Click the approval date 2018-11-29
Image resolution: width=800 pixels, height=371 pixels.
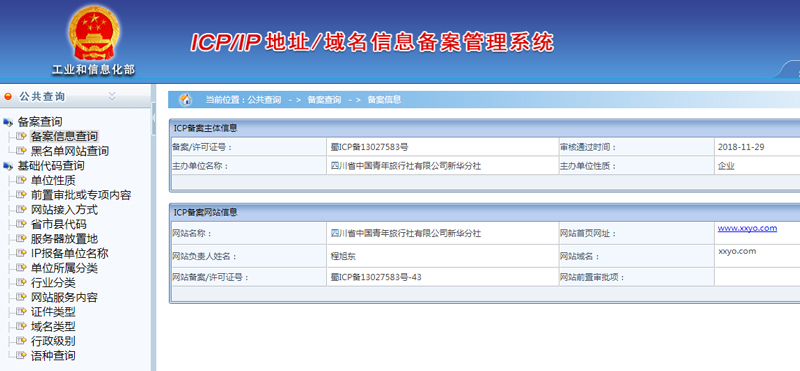click(x=741, y=147)
